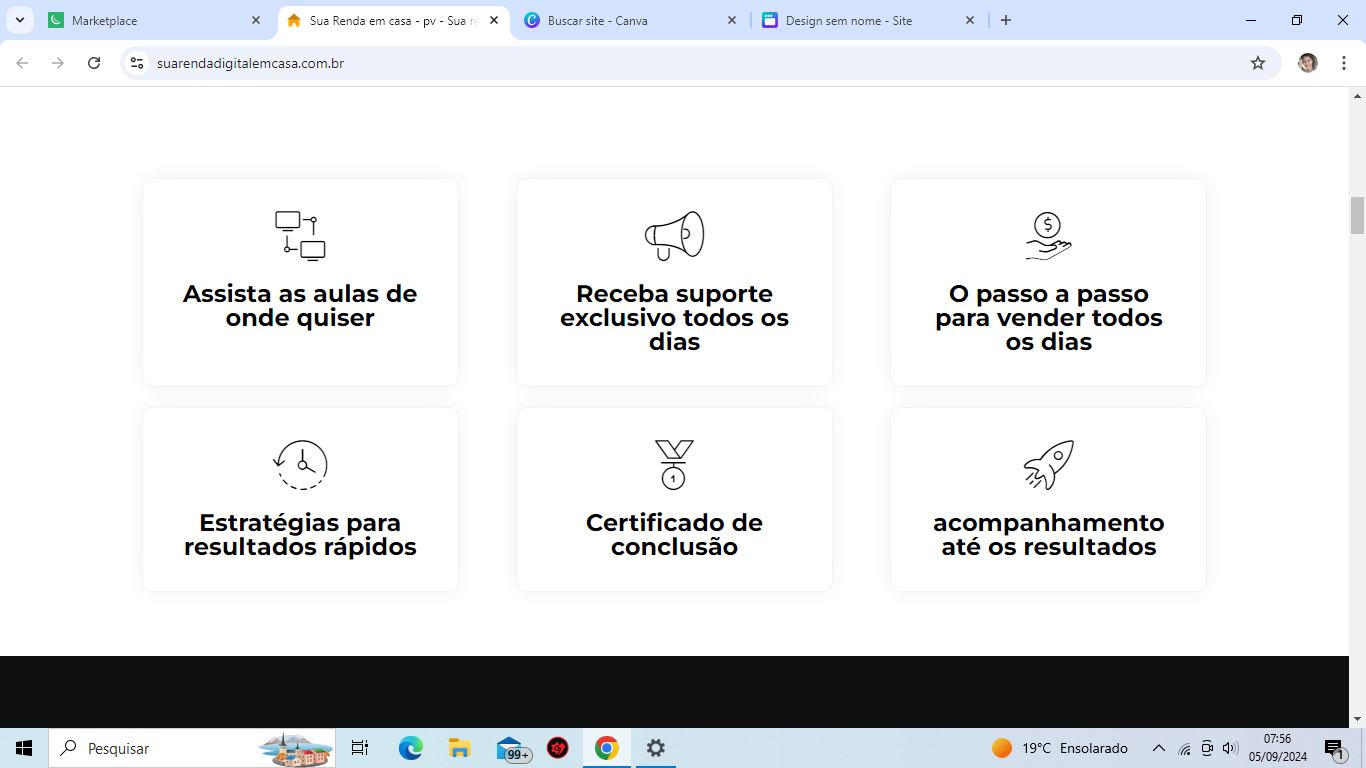Viewport: 1366px width, 768px height.
Task: Click the address bar URL field
Action: 700,63
